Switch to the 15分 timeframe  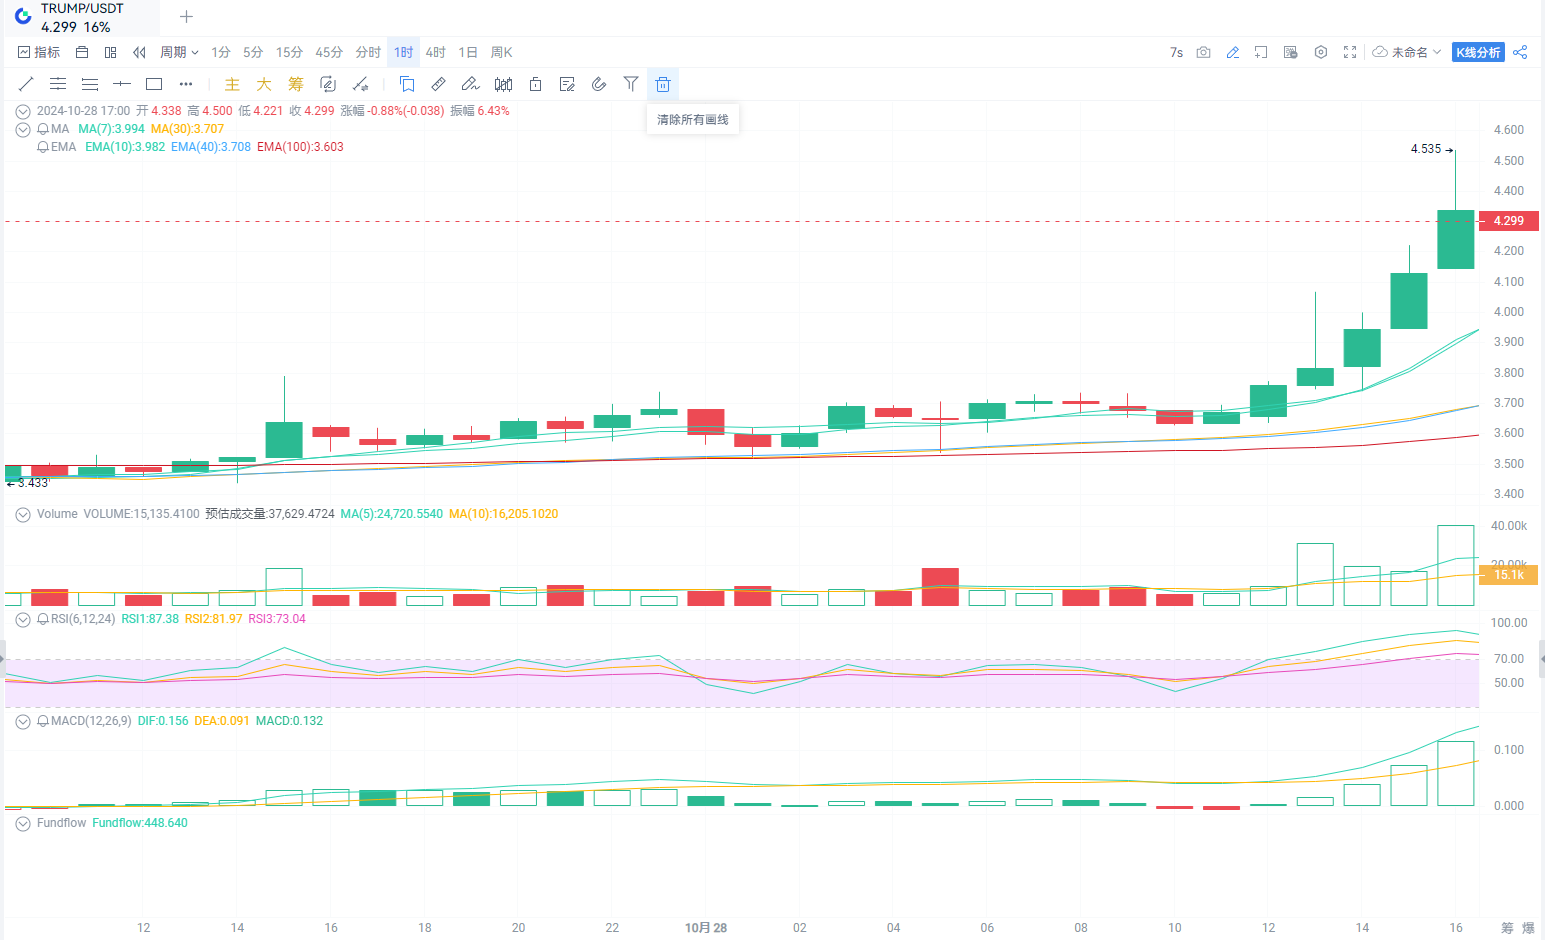289,52
